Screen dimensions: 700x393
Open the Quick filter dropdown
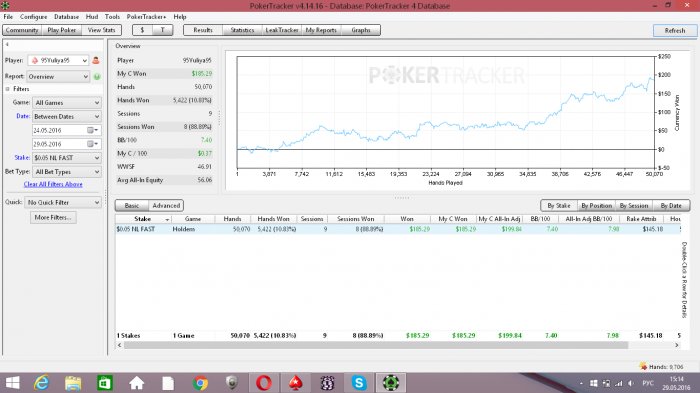(63, 202)
